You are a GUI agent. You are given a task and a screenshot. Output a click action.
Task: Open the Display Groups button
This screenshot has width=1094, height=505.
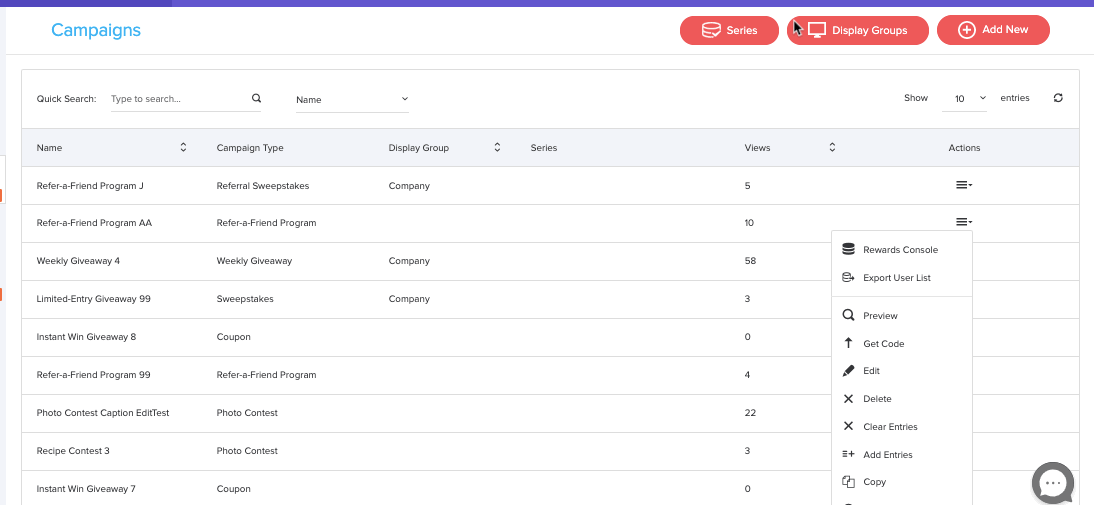tap(858, 30)
